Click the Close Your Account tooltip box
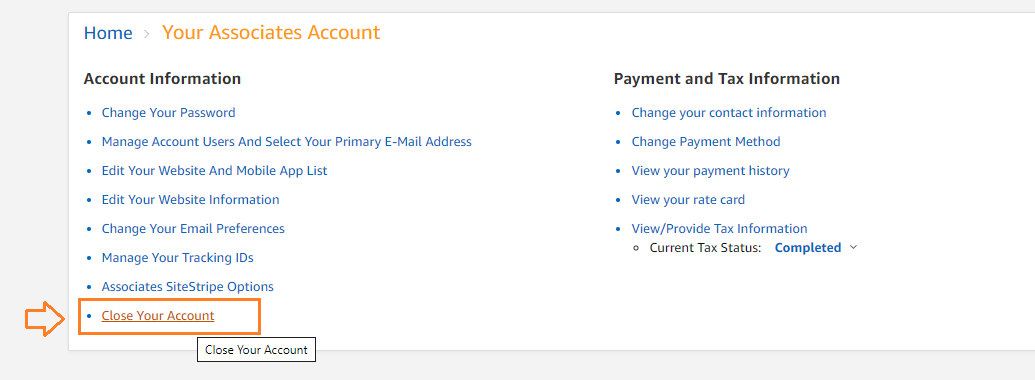Screen dimensions: 1035x380 pos(256,350)
